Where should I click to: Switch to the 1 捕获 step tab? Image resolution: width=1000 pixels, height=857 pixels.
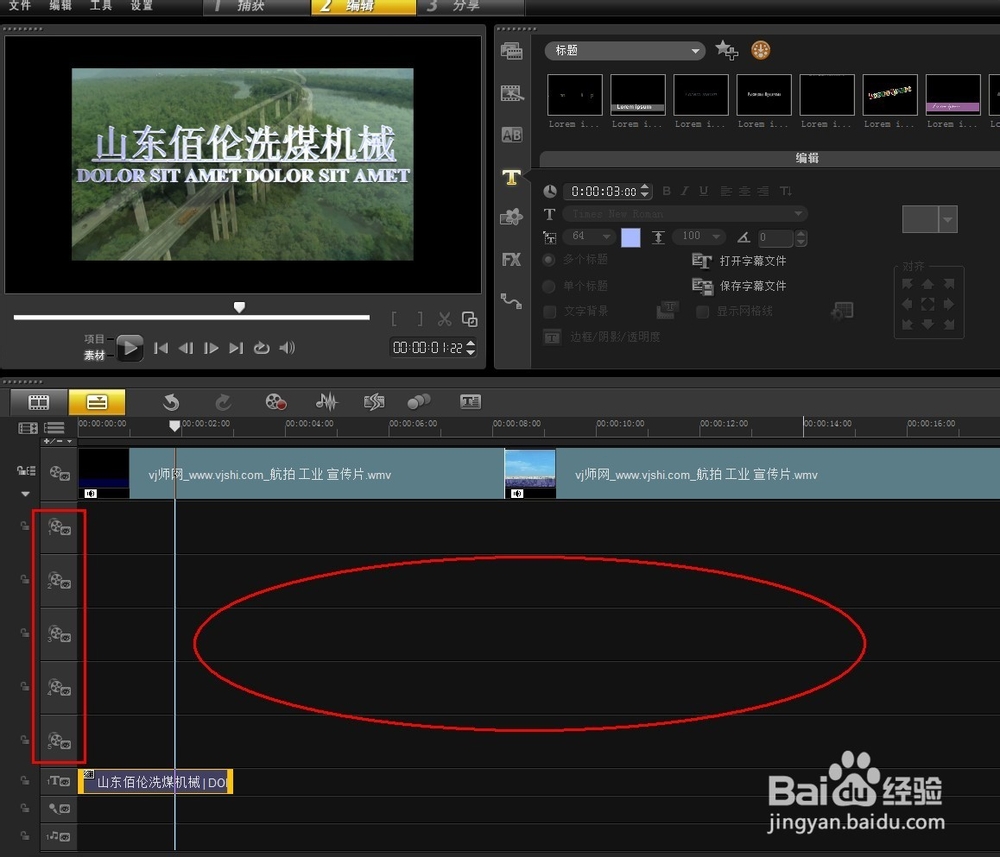coord(257,6)
